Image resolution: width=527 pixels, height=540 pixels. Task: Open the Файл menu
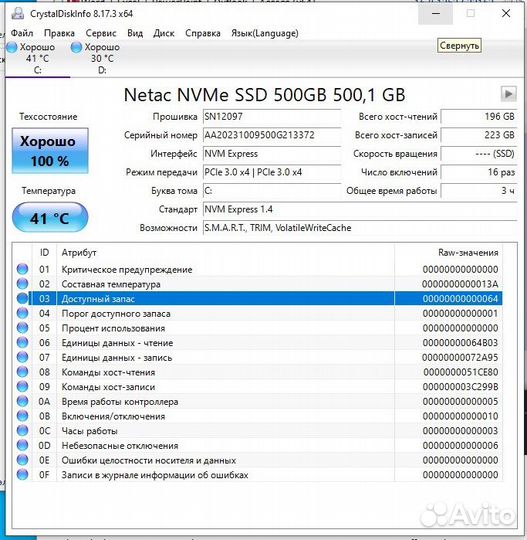22,33
